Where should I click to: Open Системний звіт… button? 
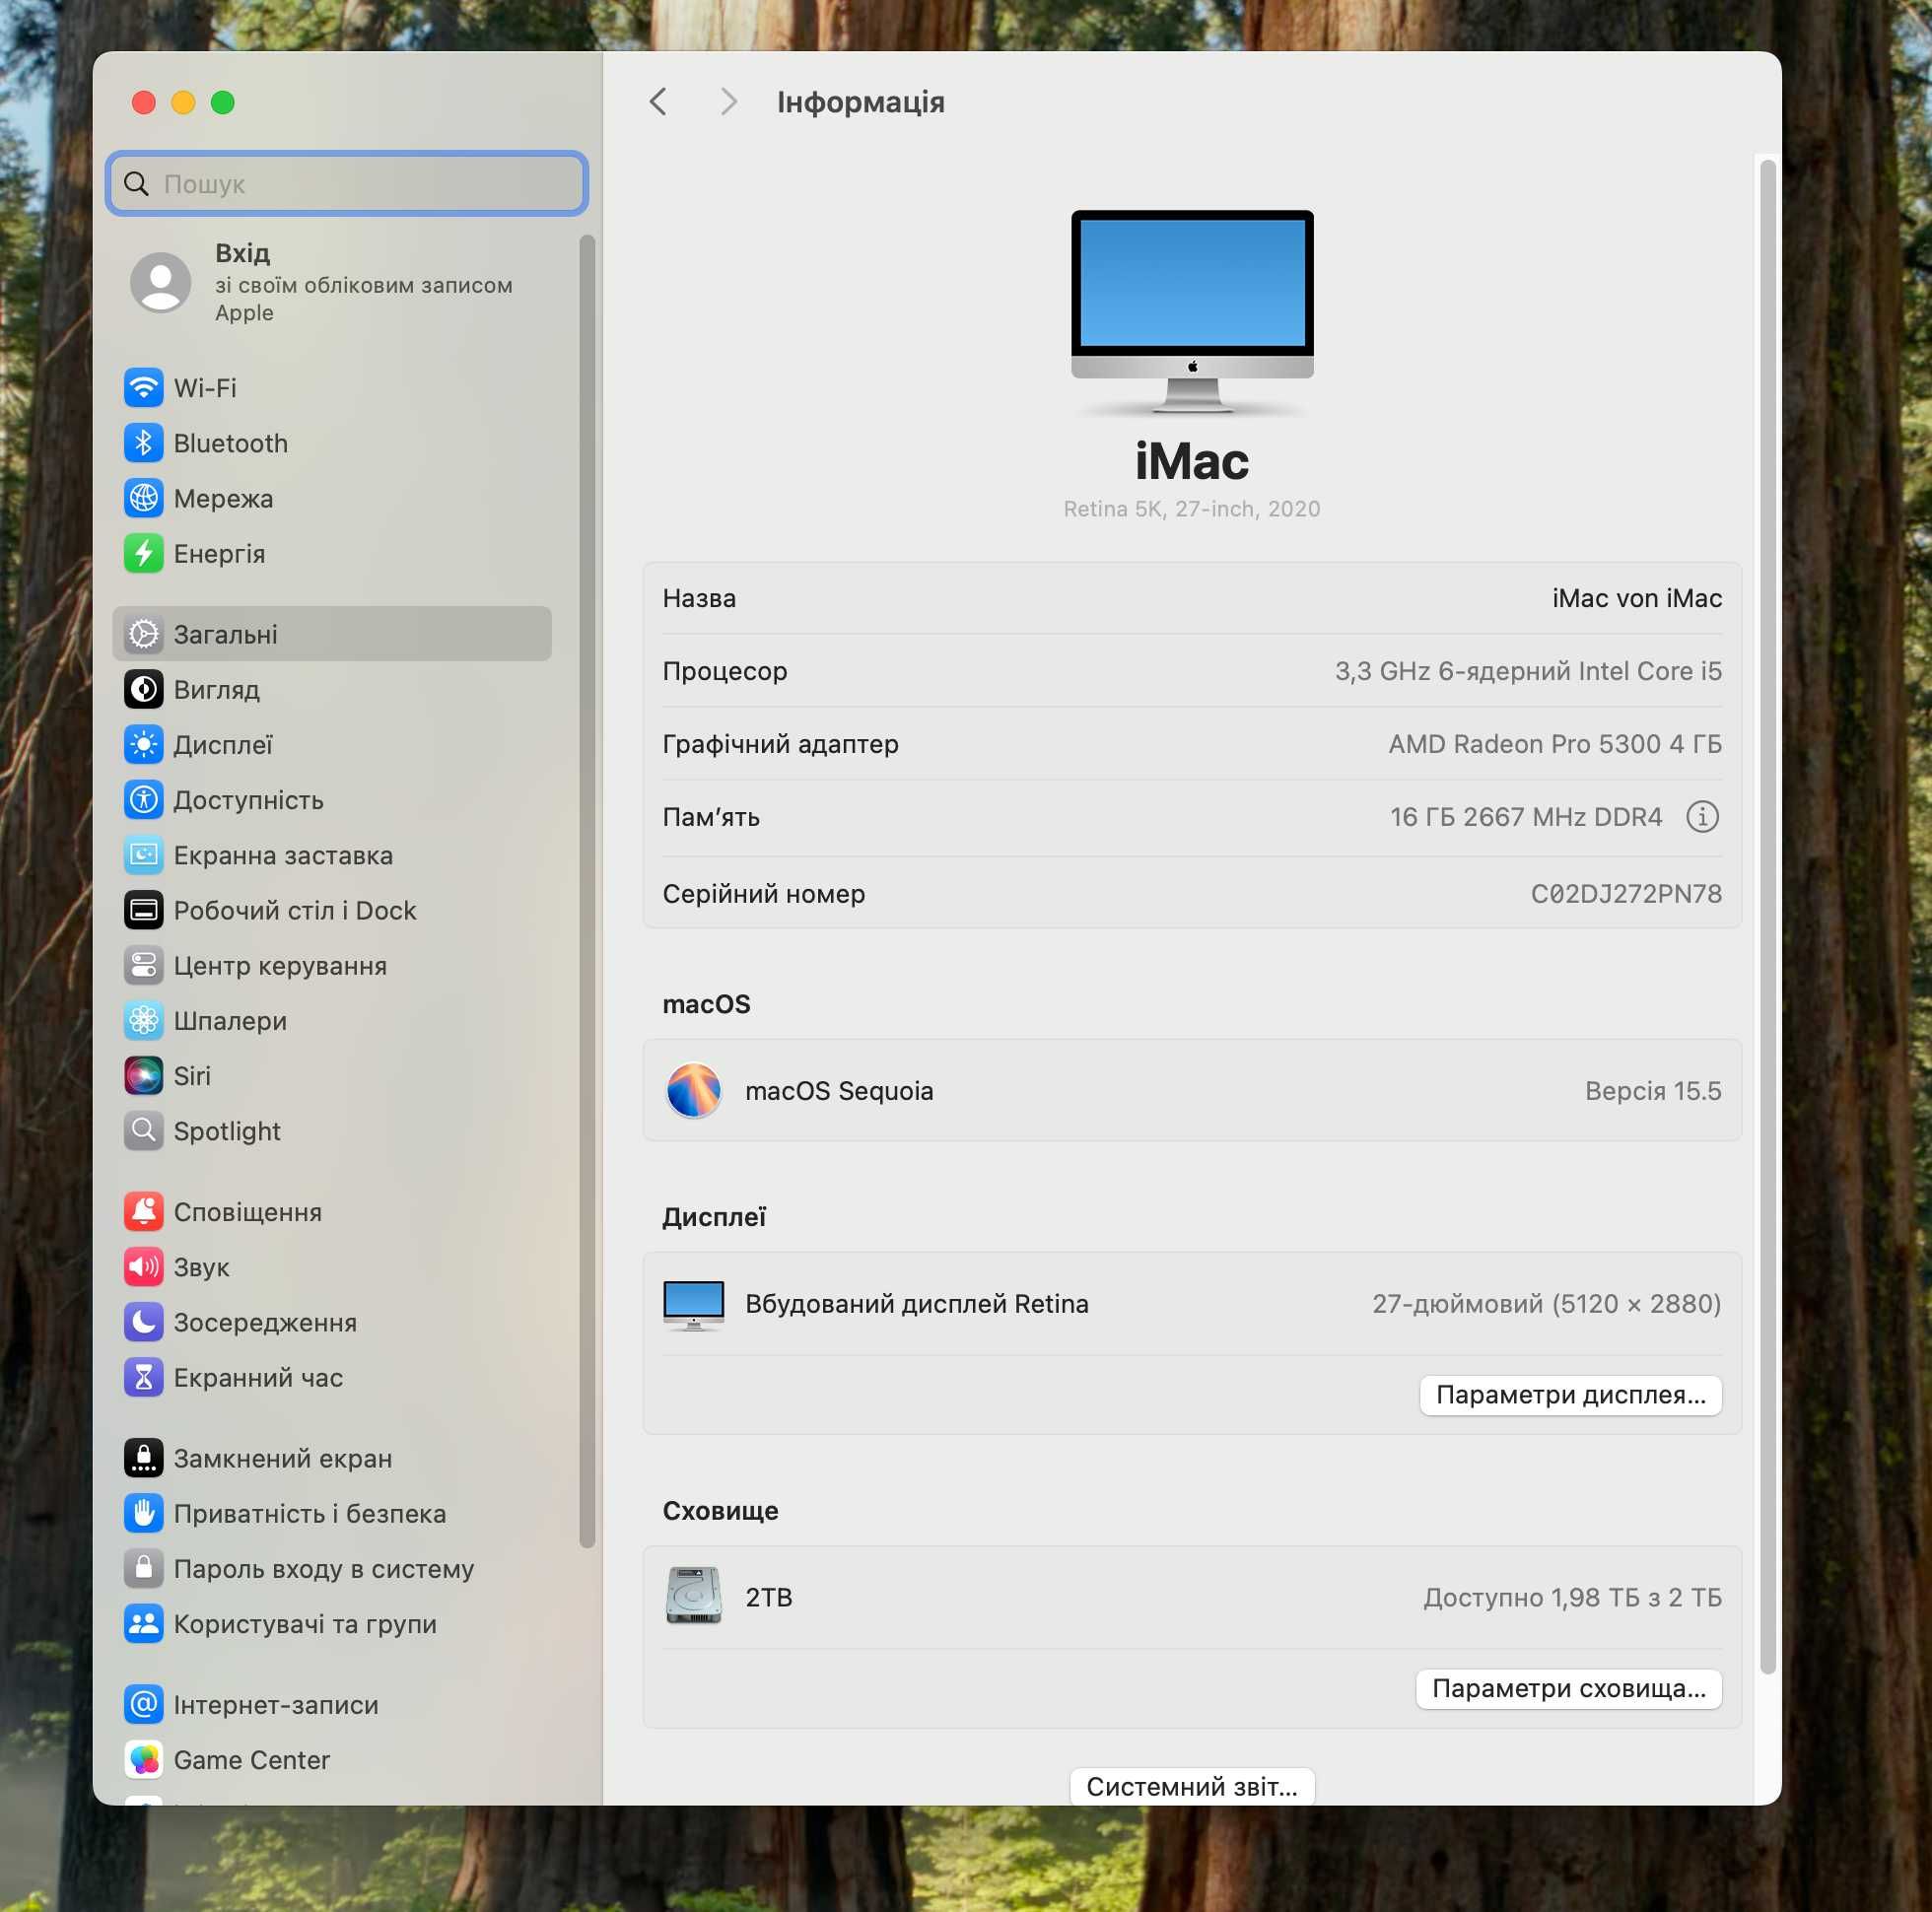[x=1192, y=1786]
